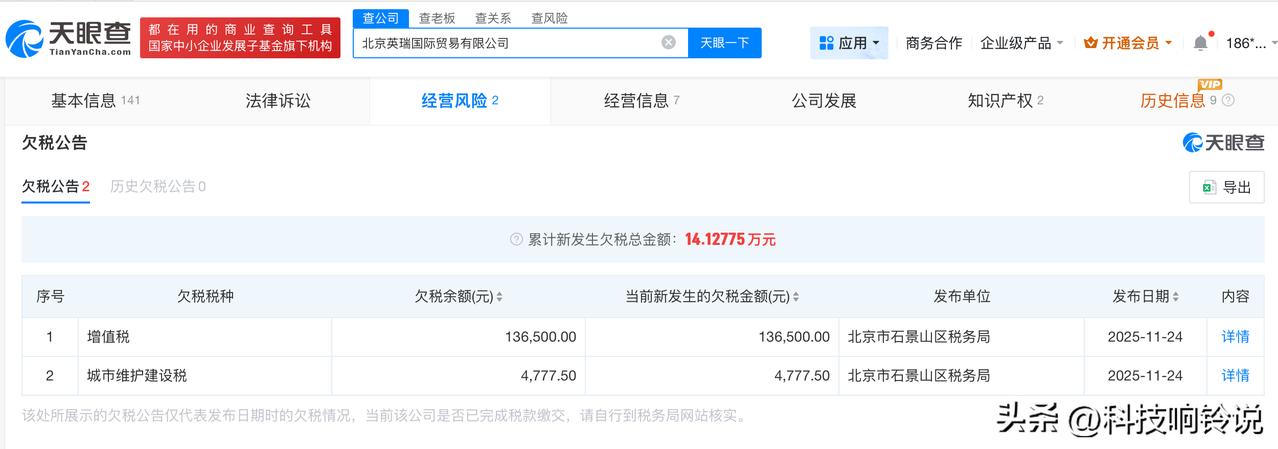Switch to 查公司 search tab
Image resolution: width=1278 pixels, height=449 pixels.
[380, 18]
